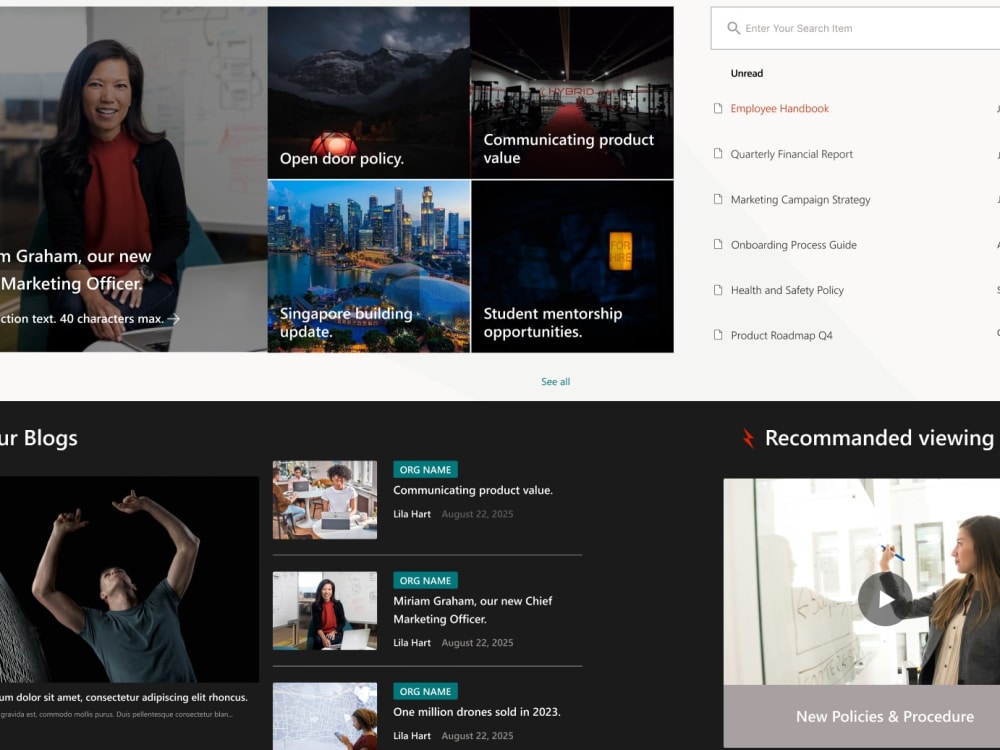Click the Recommanded viewing heading

pos(879,438)
